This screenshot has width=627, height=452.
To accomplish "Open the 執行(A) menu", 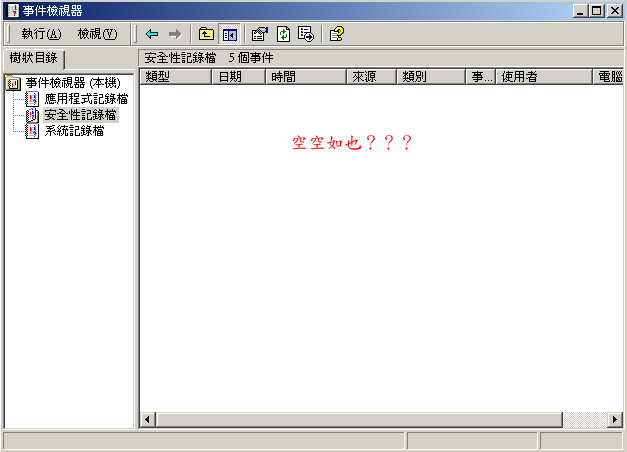I will click(42, 34).
